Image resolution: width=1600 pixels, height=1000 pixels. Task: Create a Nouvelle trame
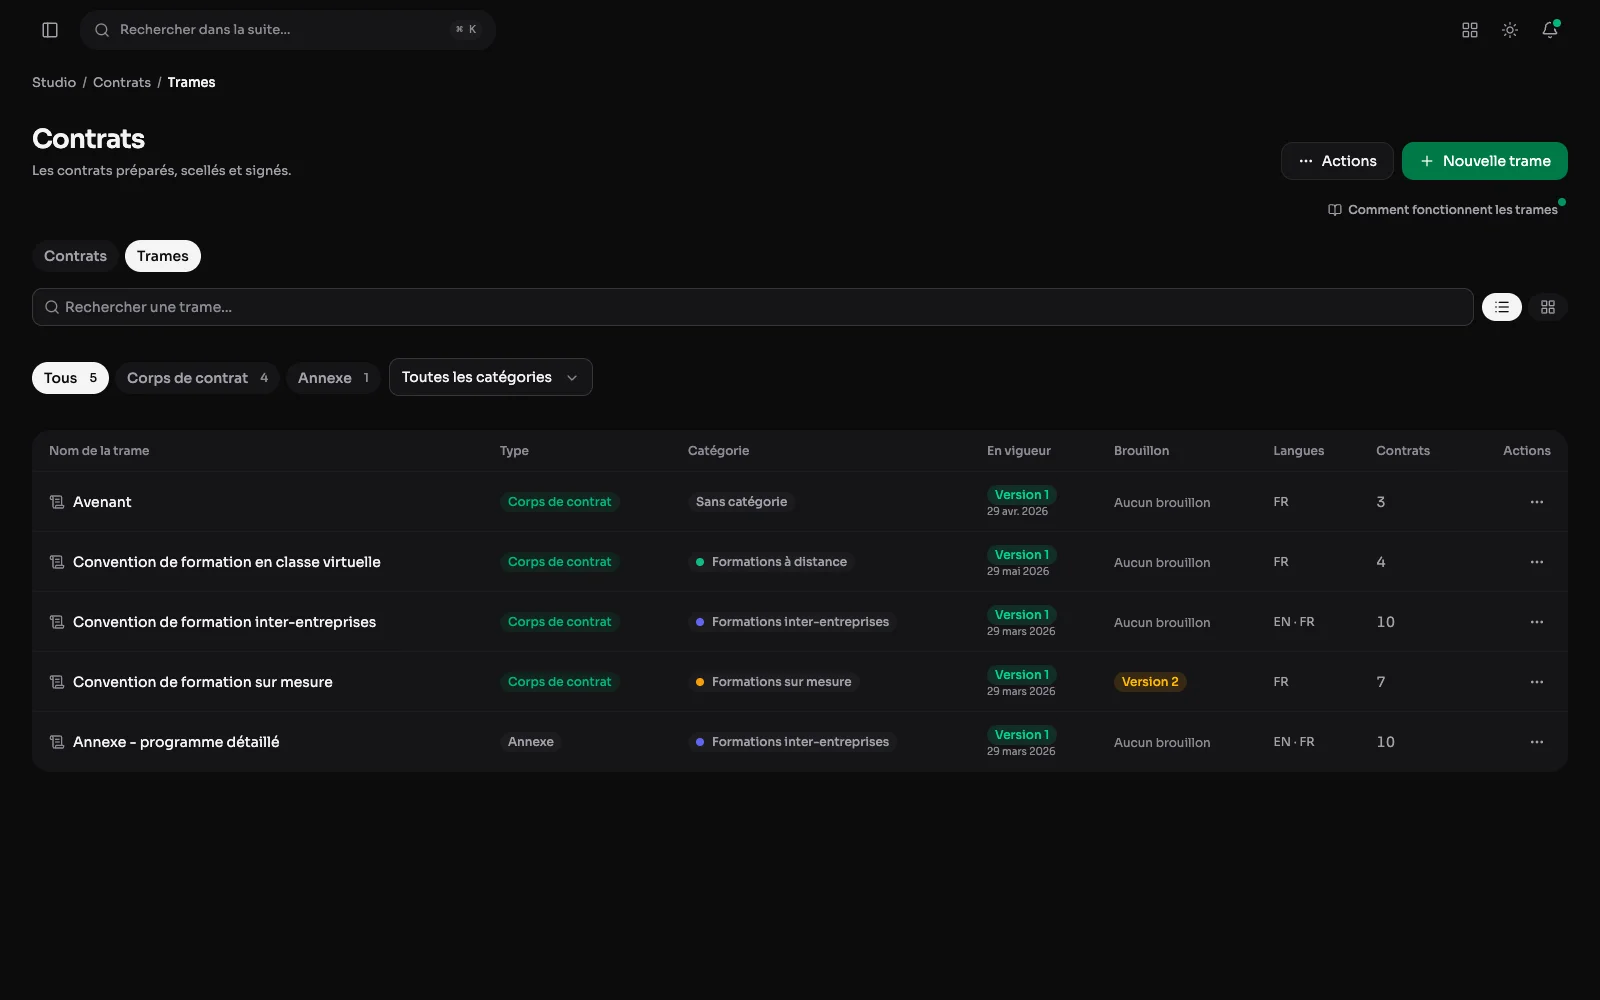1485,161
